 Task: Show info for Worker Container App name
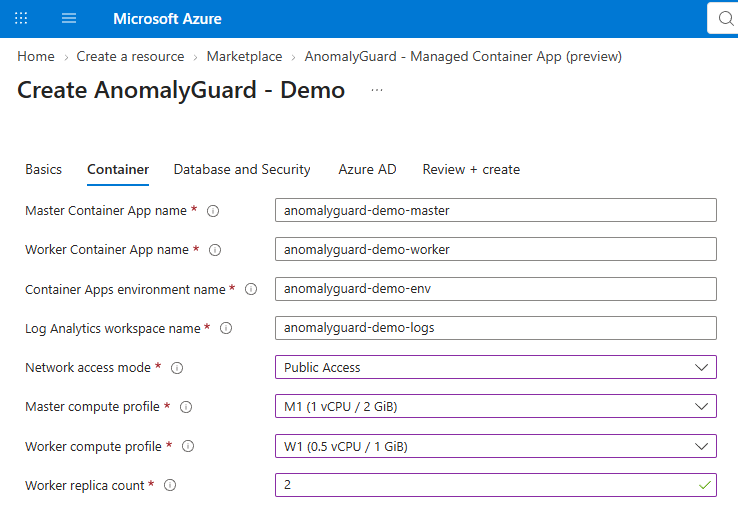pyautogui.click(x=215, y=250)
